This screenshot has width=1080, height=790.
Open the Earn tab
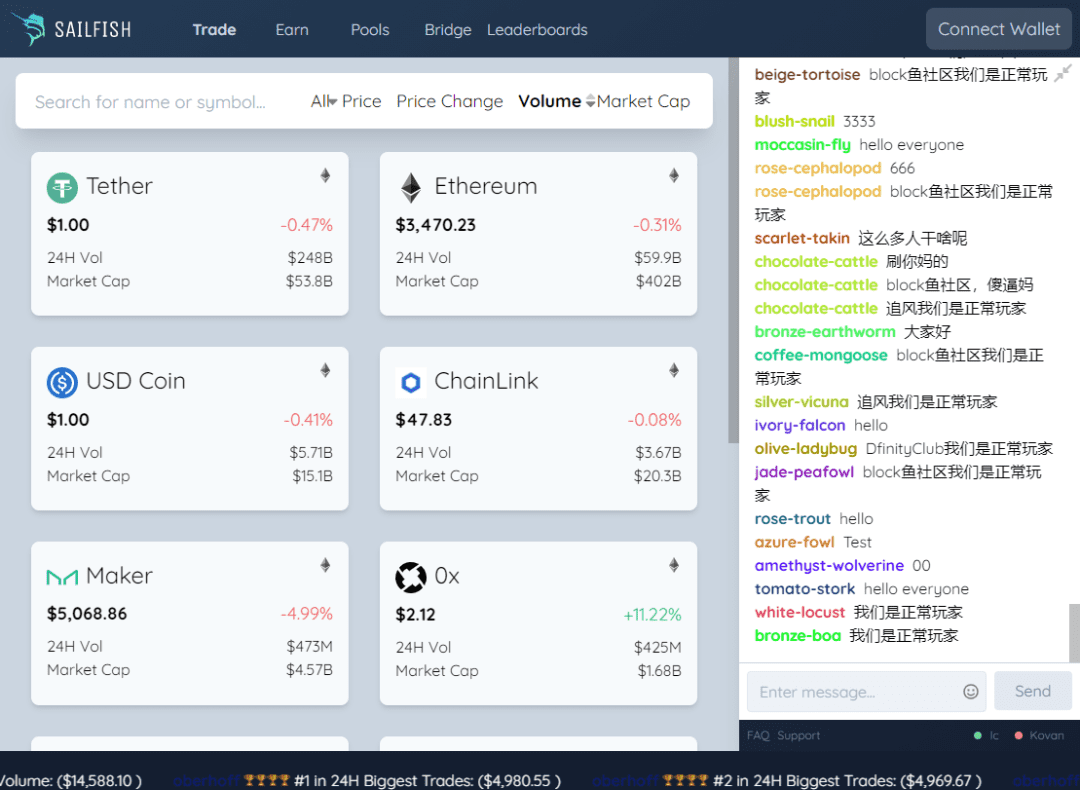pos(292,30)
